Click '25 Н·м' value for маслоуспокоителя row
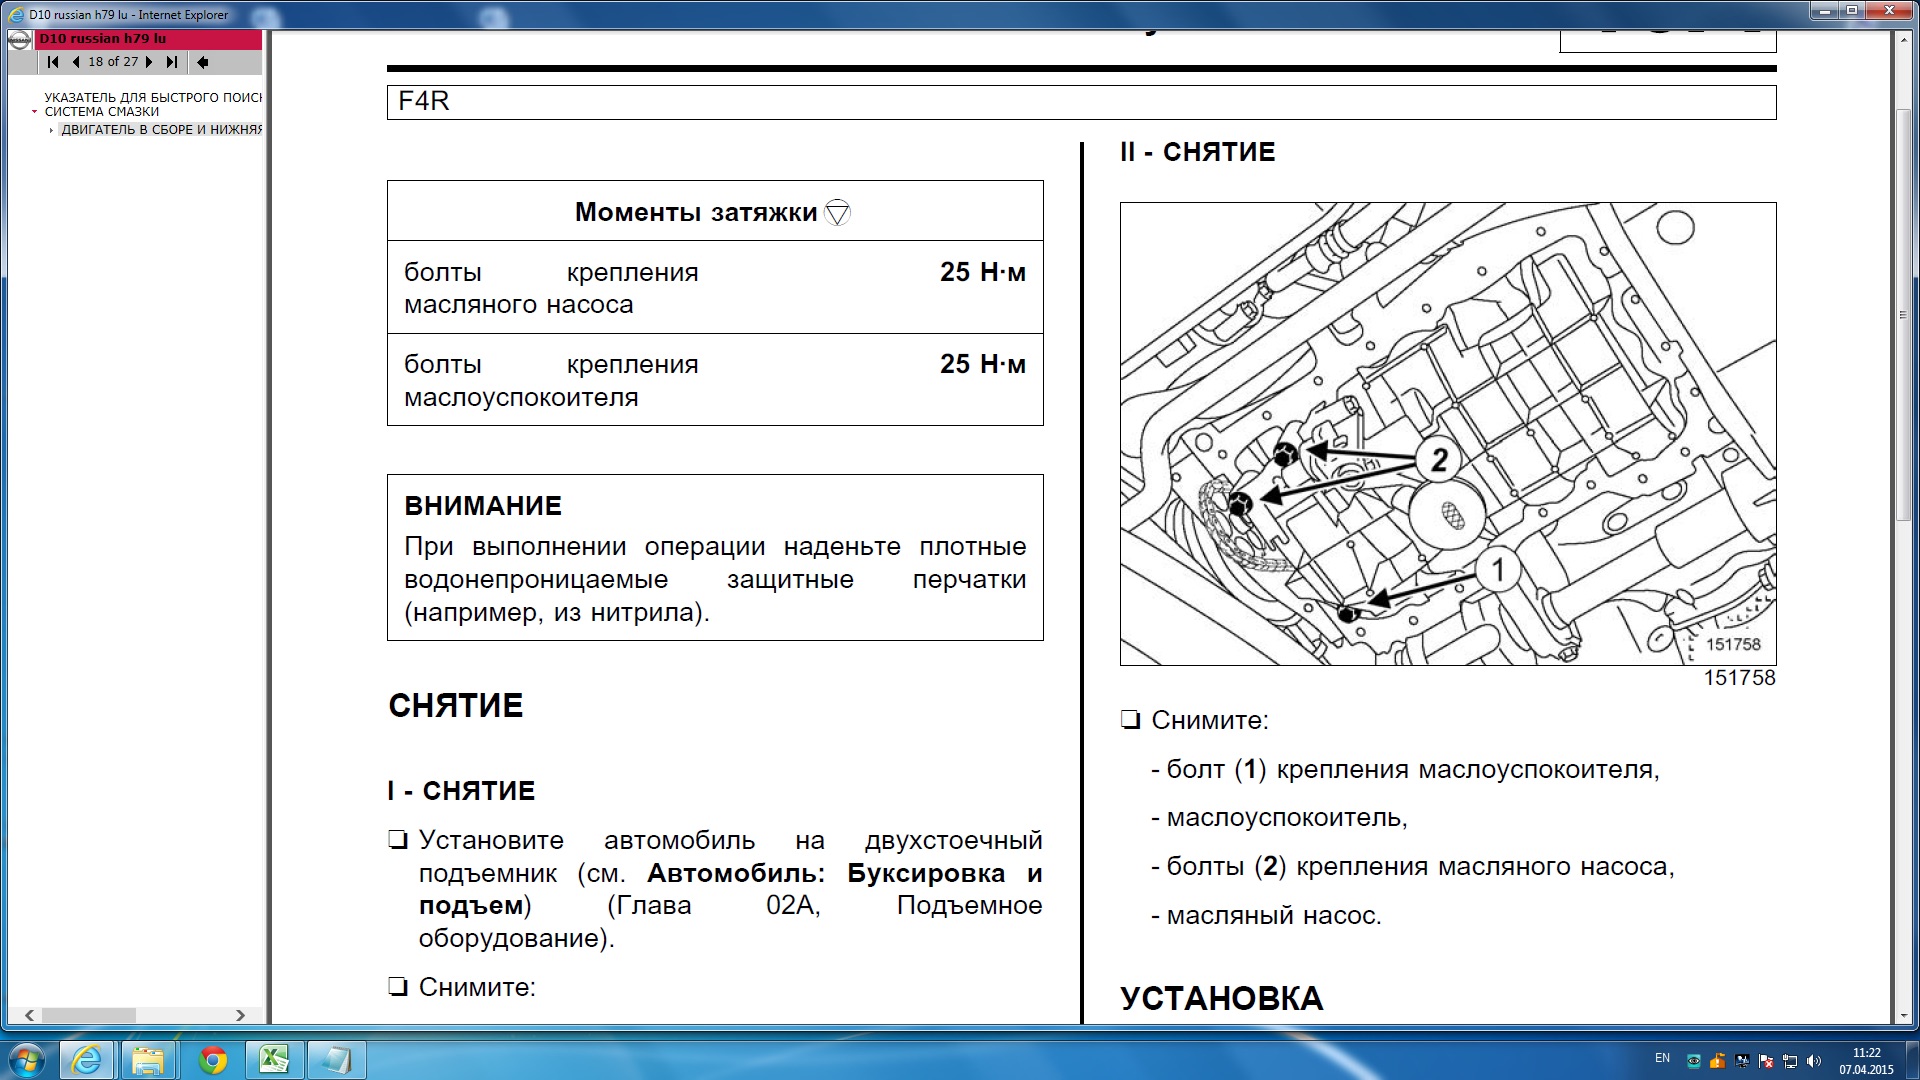 (x=983, y=364)
